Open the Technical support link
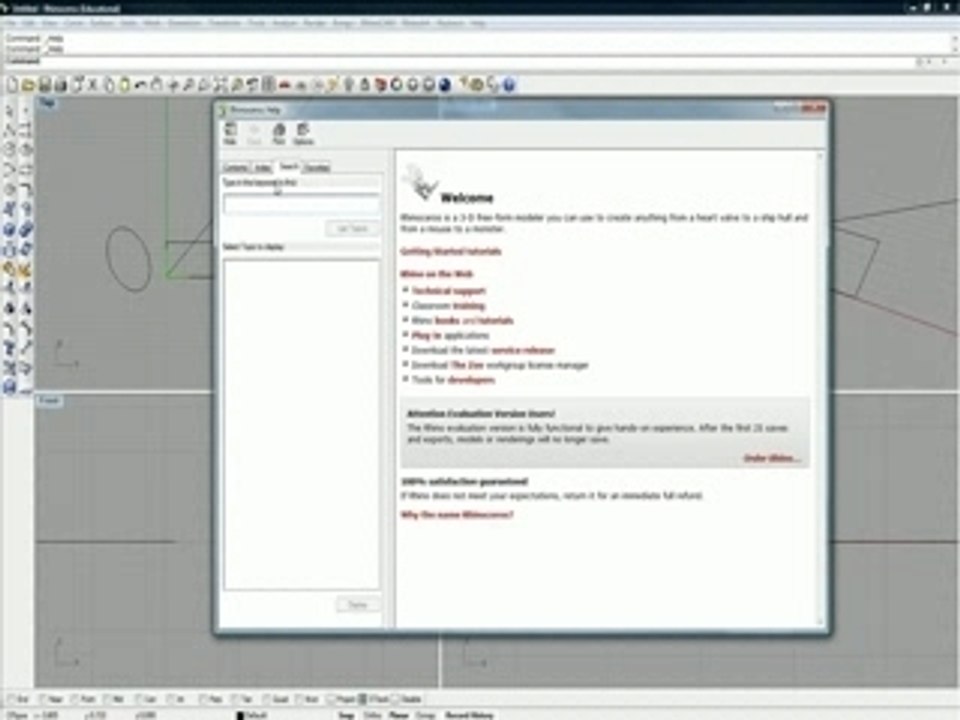Screen dimensions: 960x720 [x=449, y=291]
